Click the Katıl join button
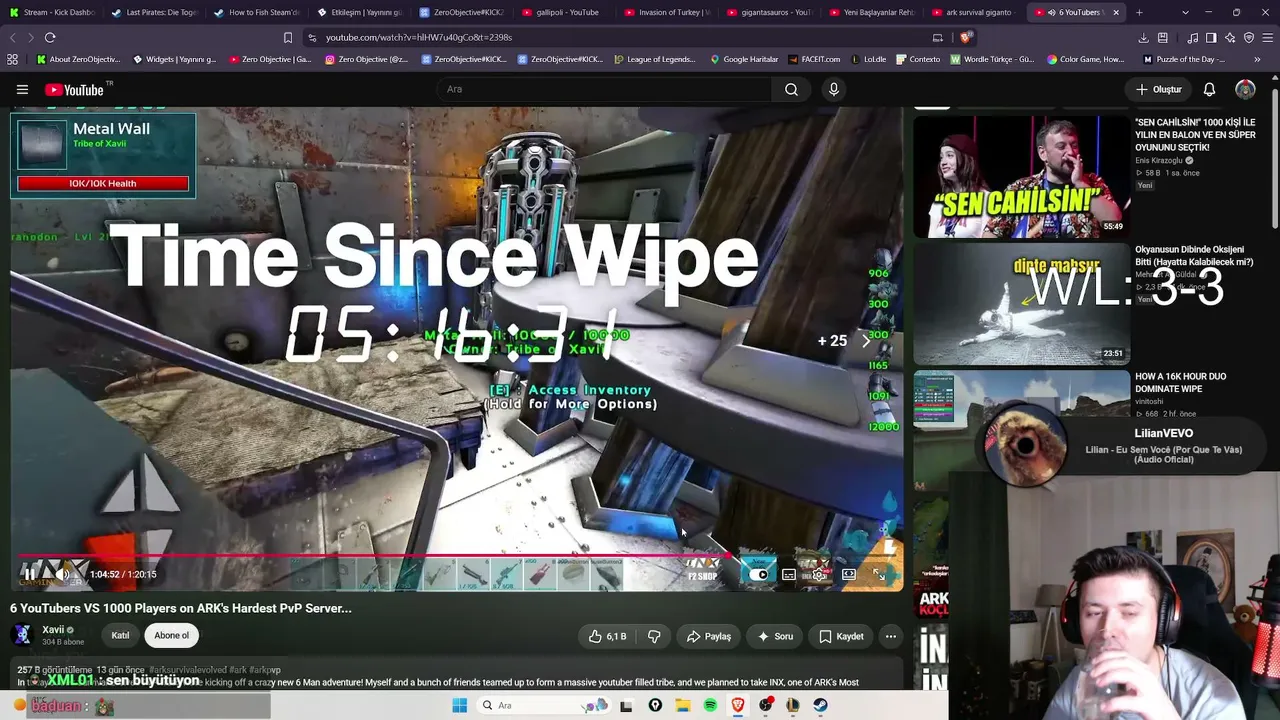Screen dimensions: 1280x720 click(120, 635)
